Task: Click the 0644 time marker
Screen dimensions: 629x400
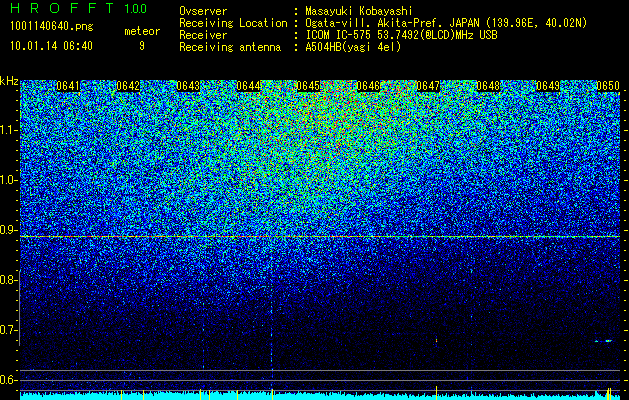Action: 248,86
